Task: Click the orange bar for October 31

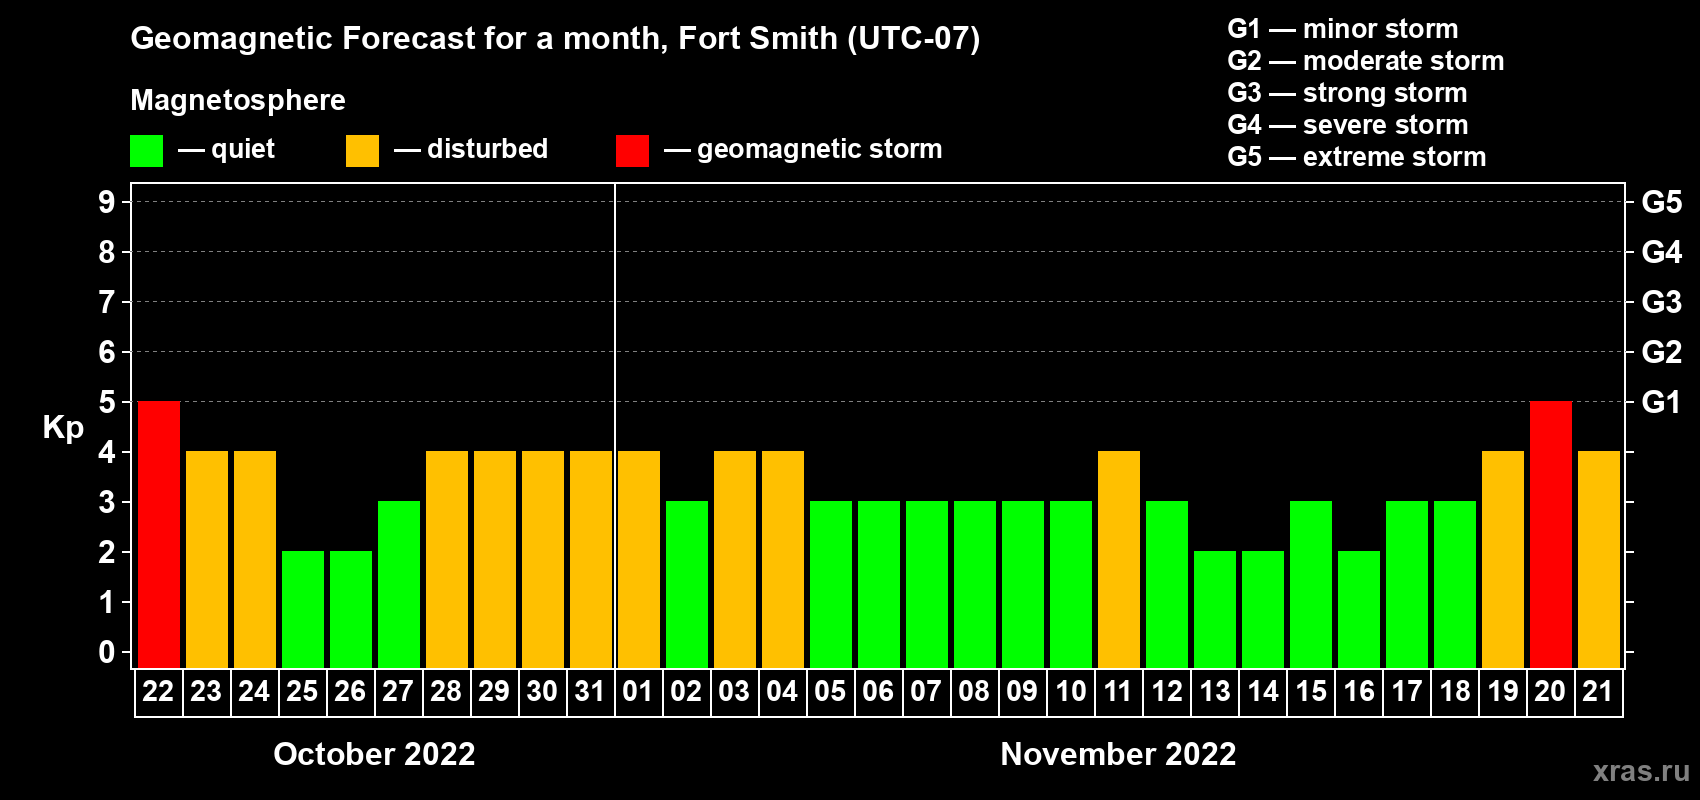Action: click(x=590, y=559)
